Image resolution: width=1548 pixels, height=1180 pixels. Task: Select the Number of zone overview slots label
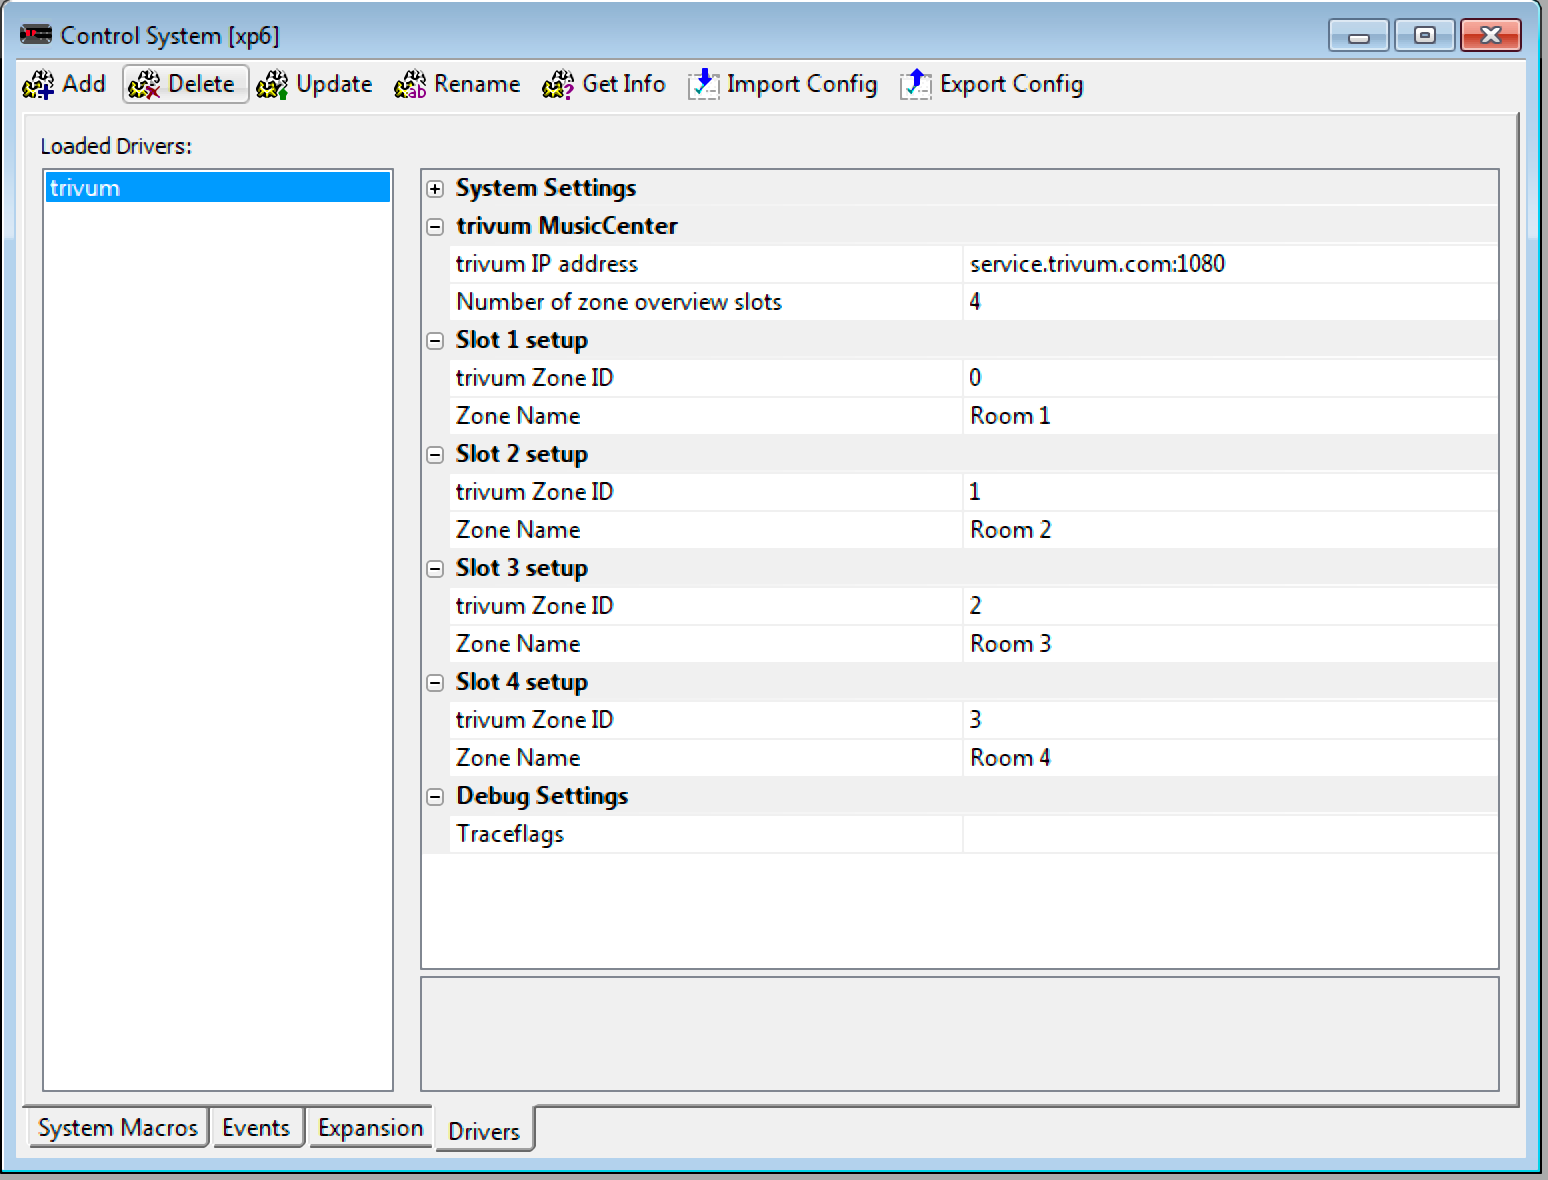click(619, 302)
